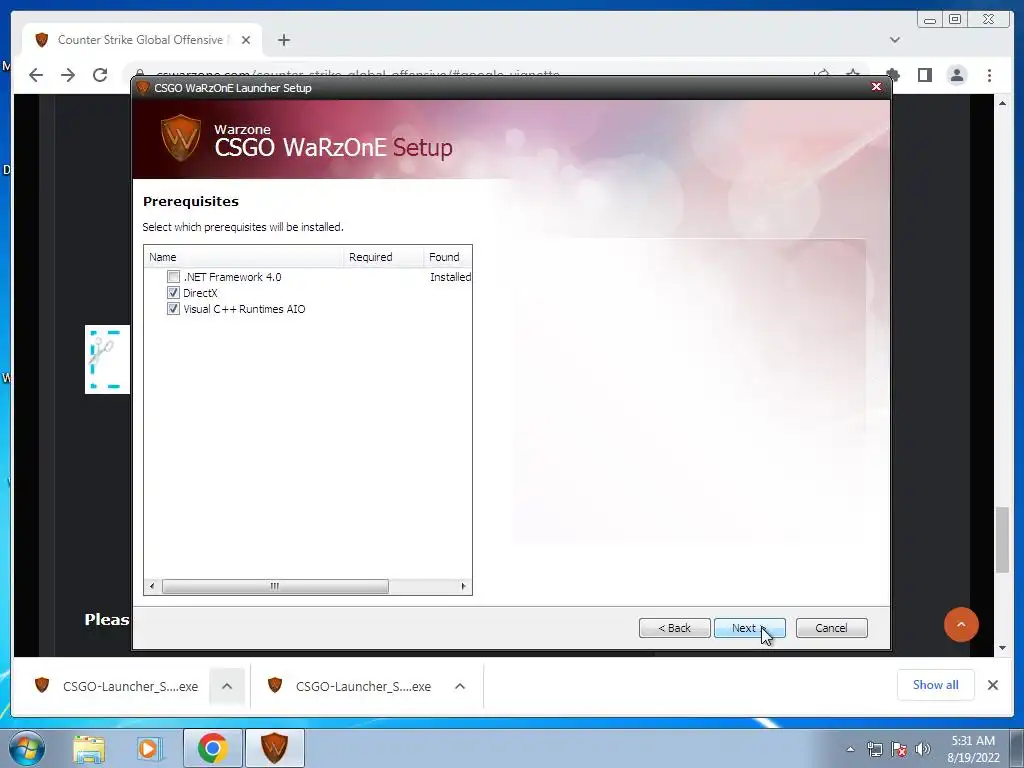Click the list's right scroll arrow
1024x768 pixels.
coord(463,586)
